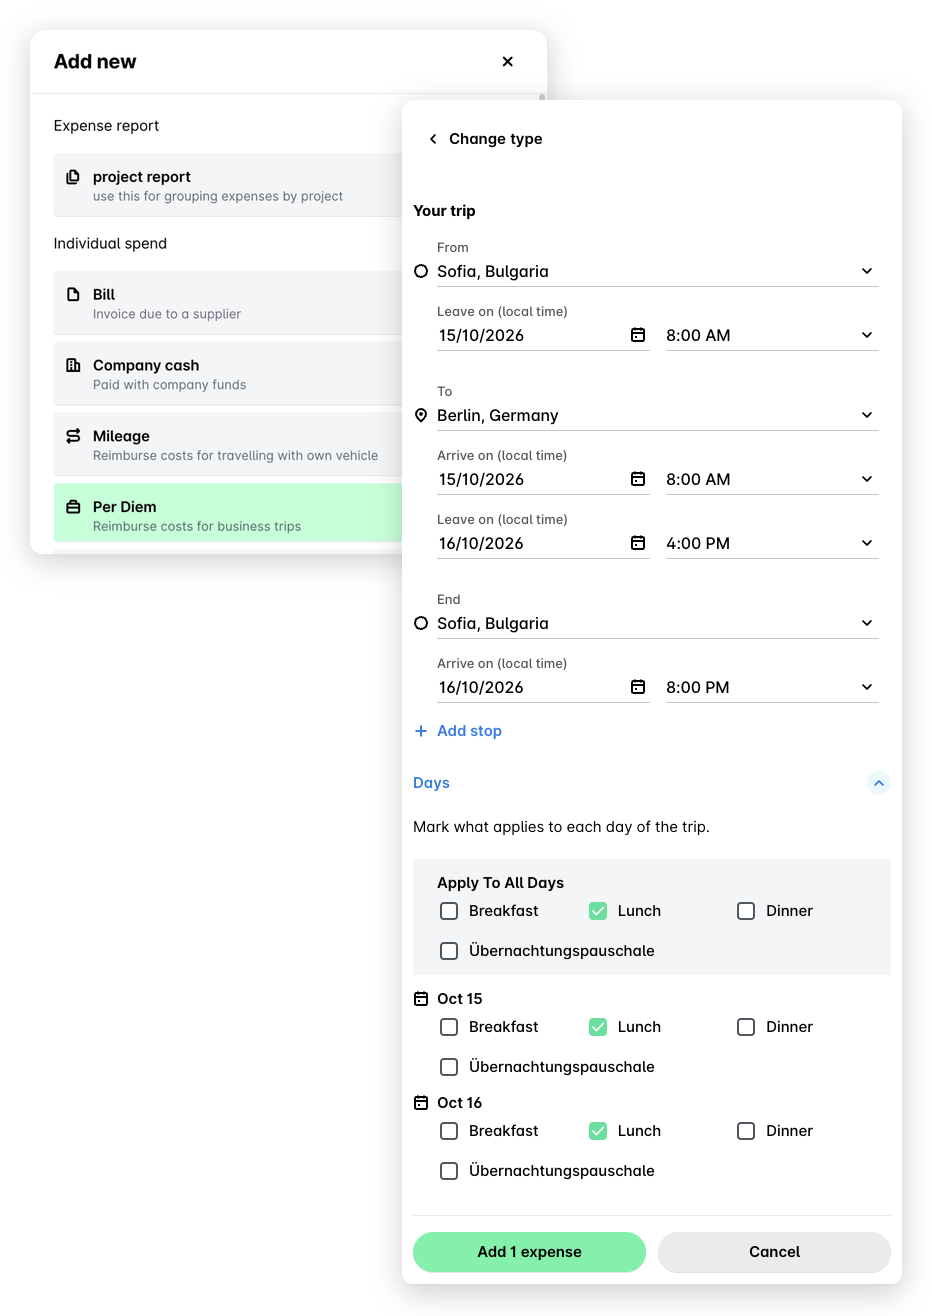Click End arrive date field 16/10/2026

(x=543, y=687)
